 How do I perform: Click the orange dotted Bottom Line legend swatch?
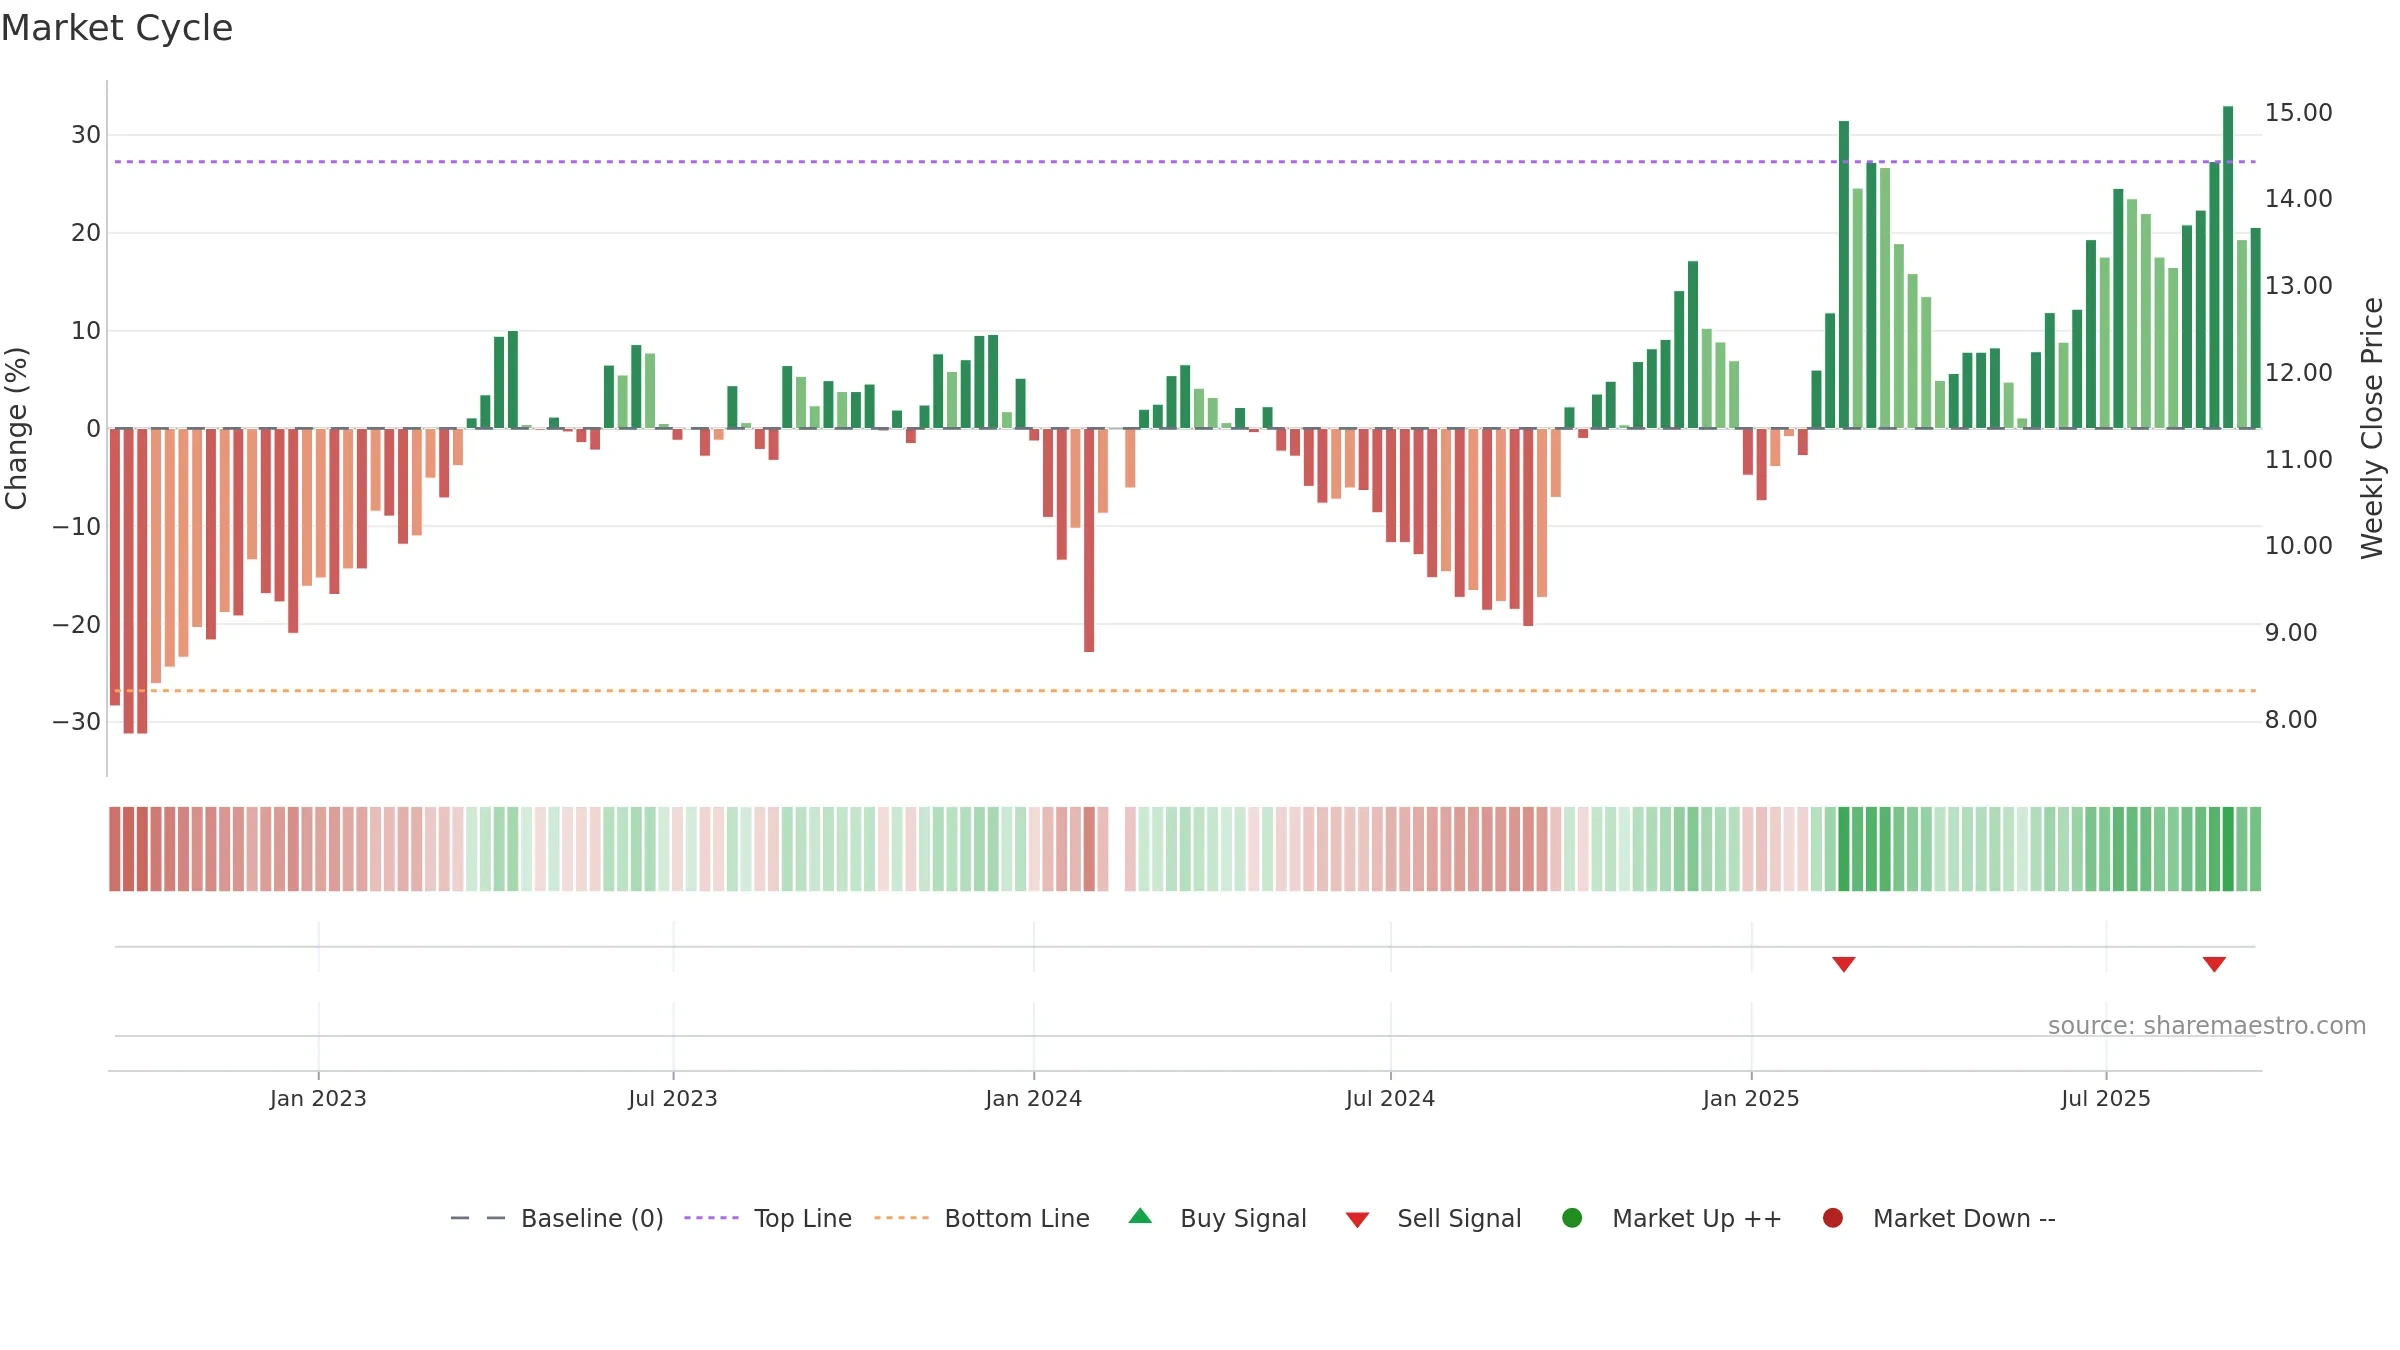pos(901,1218)
